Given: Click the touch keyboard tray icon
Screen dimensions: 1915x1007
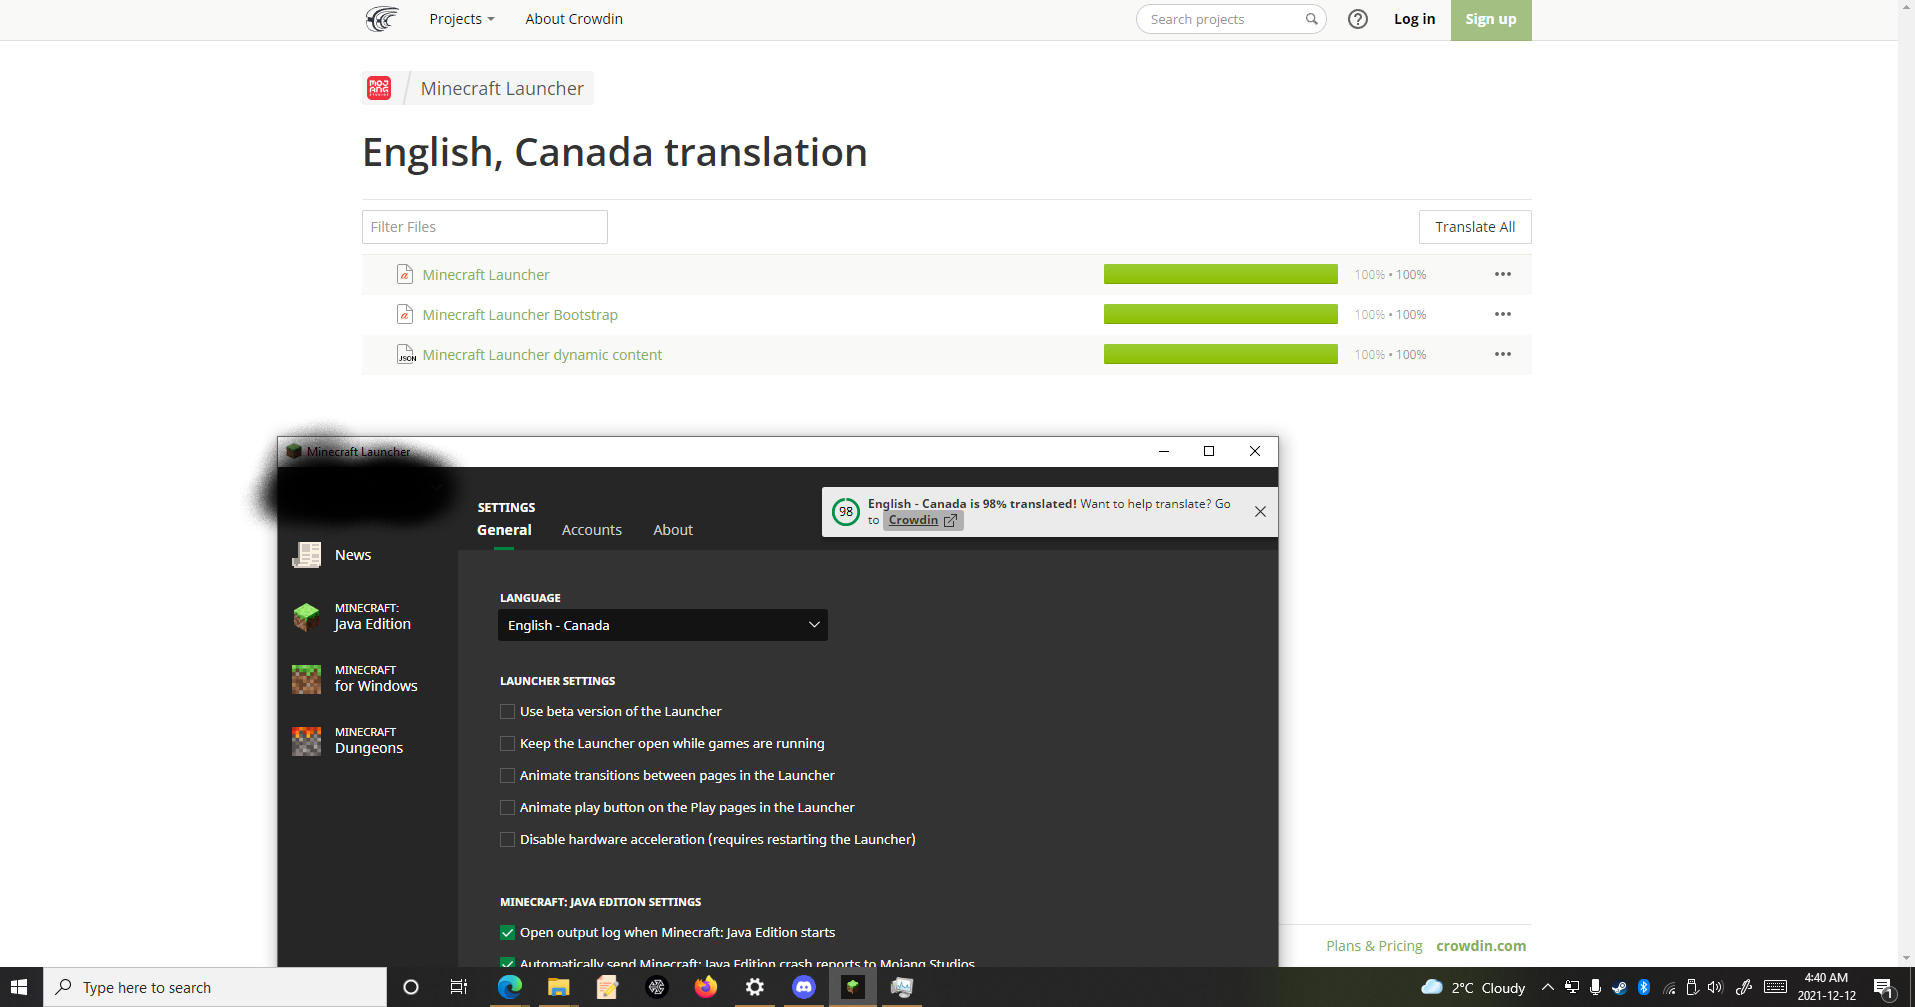Looking at the screenshot, I should tap(1776, 988).
